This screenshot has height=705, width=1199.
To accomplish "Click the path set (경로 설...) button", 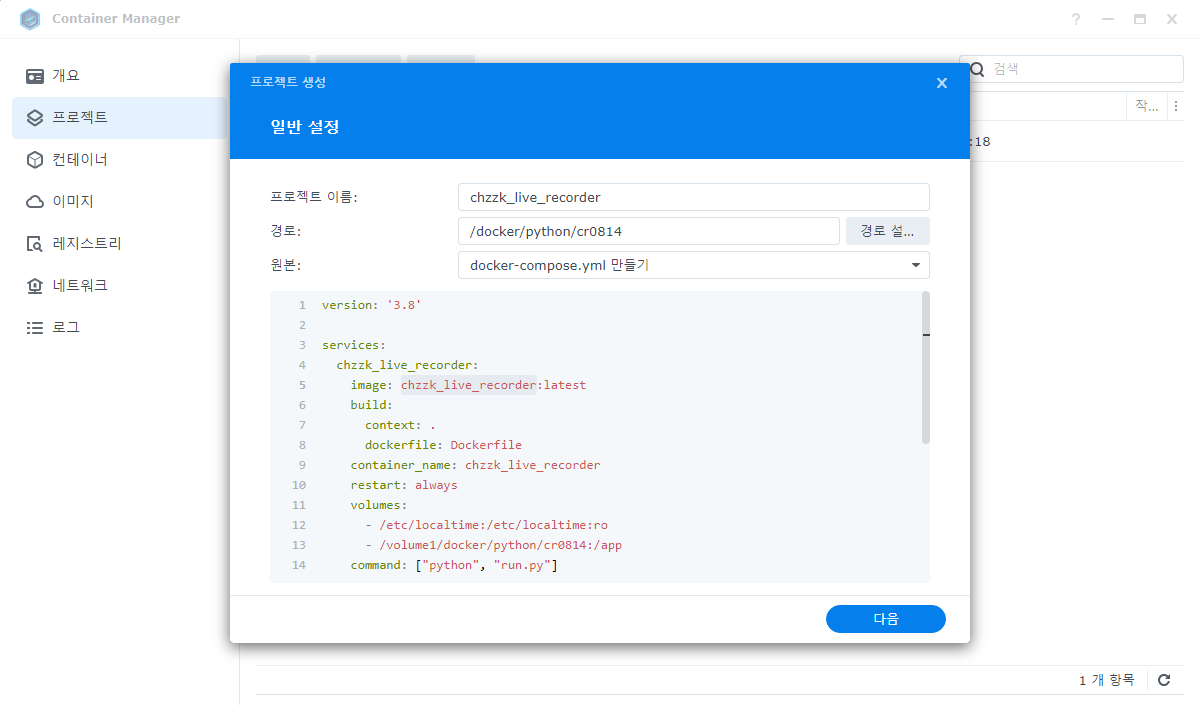I will (887, 231).
